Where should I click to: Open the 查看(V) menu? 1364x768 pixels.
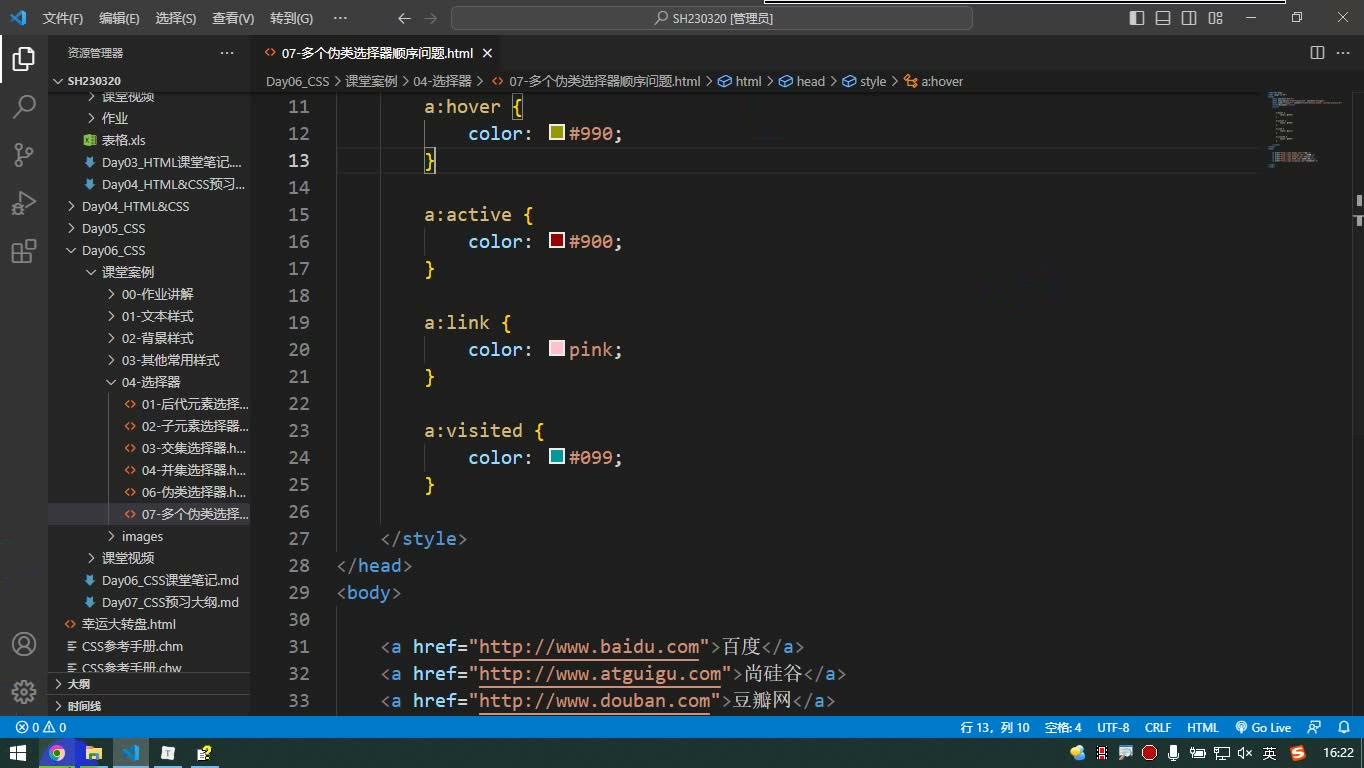[x=233, y=18]
